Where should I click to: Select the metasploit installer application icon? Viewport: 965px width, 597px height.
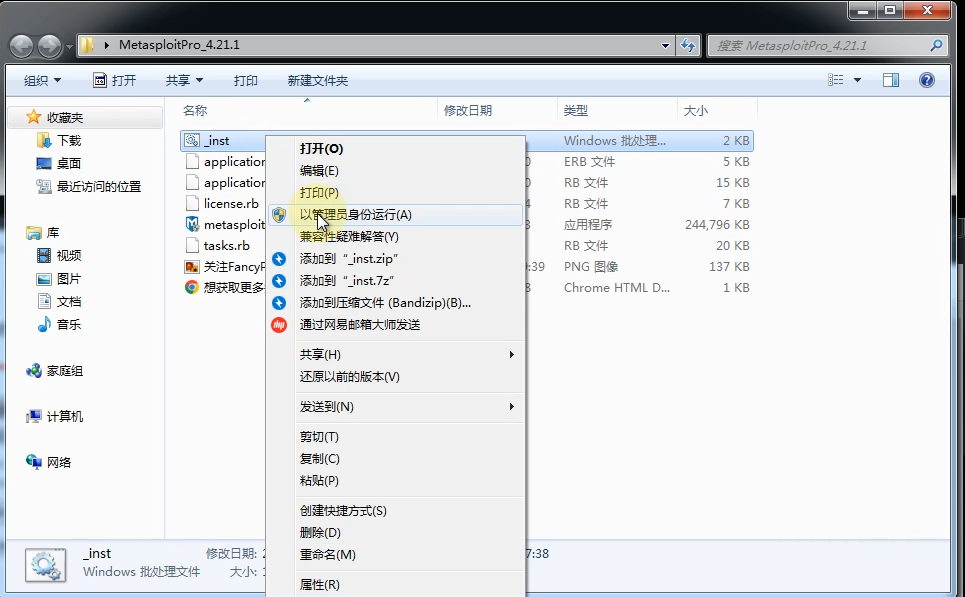pyautogui.click(x=193, y=224)
